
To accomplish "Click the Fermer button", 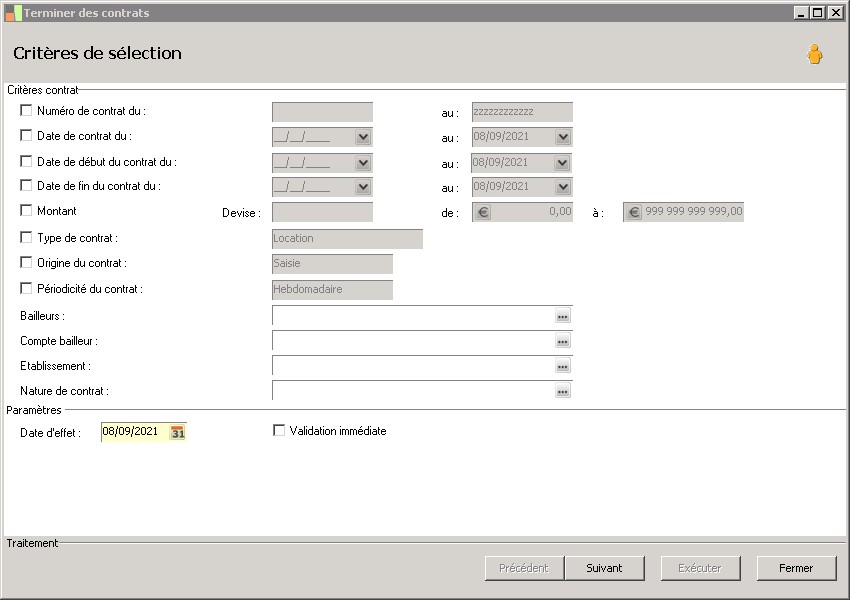I will point(796,568).
